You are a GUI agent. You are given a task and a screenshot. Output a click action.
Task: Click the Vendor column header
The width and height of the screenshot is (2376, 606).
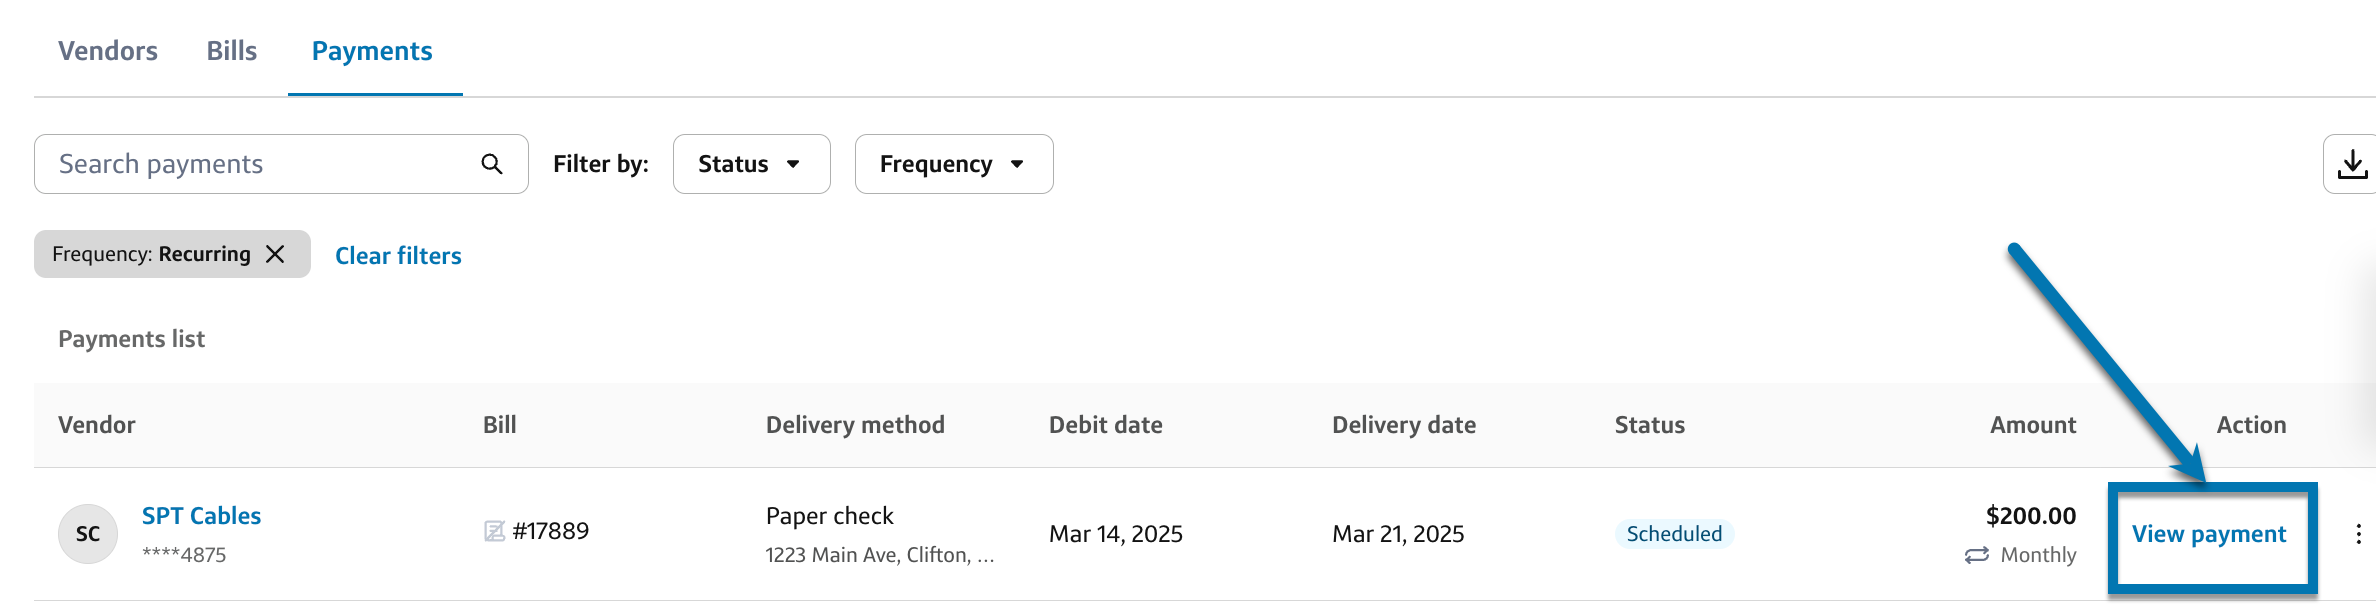point(97,425)
